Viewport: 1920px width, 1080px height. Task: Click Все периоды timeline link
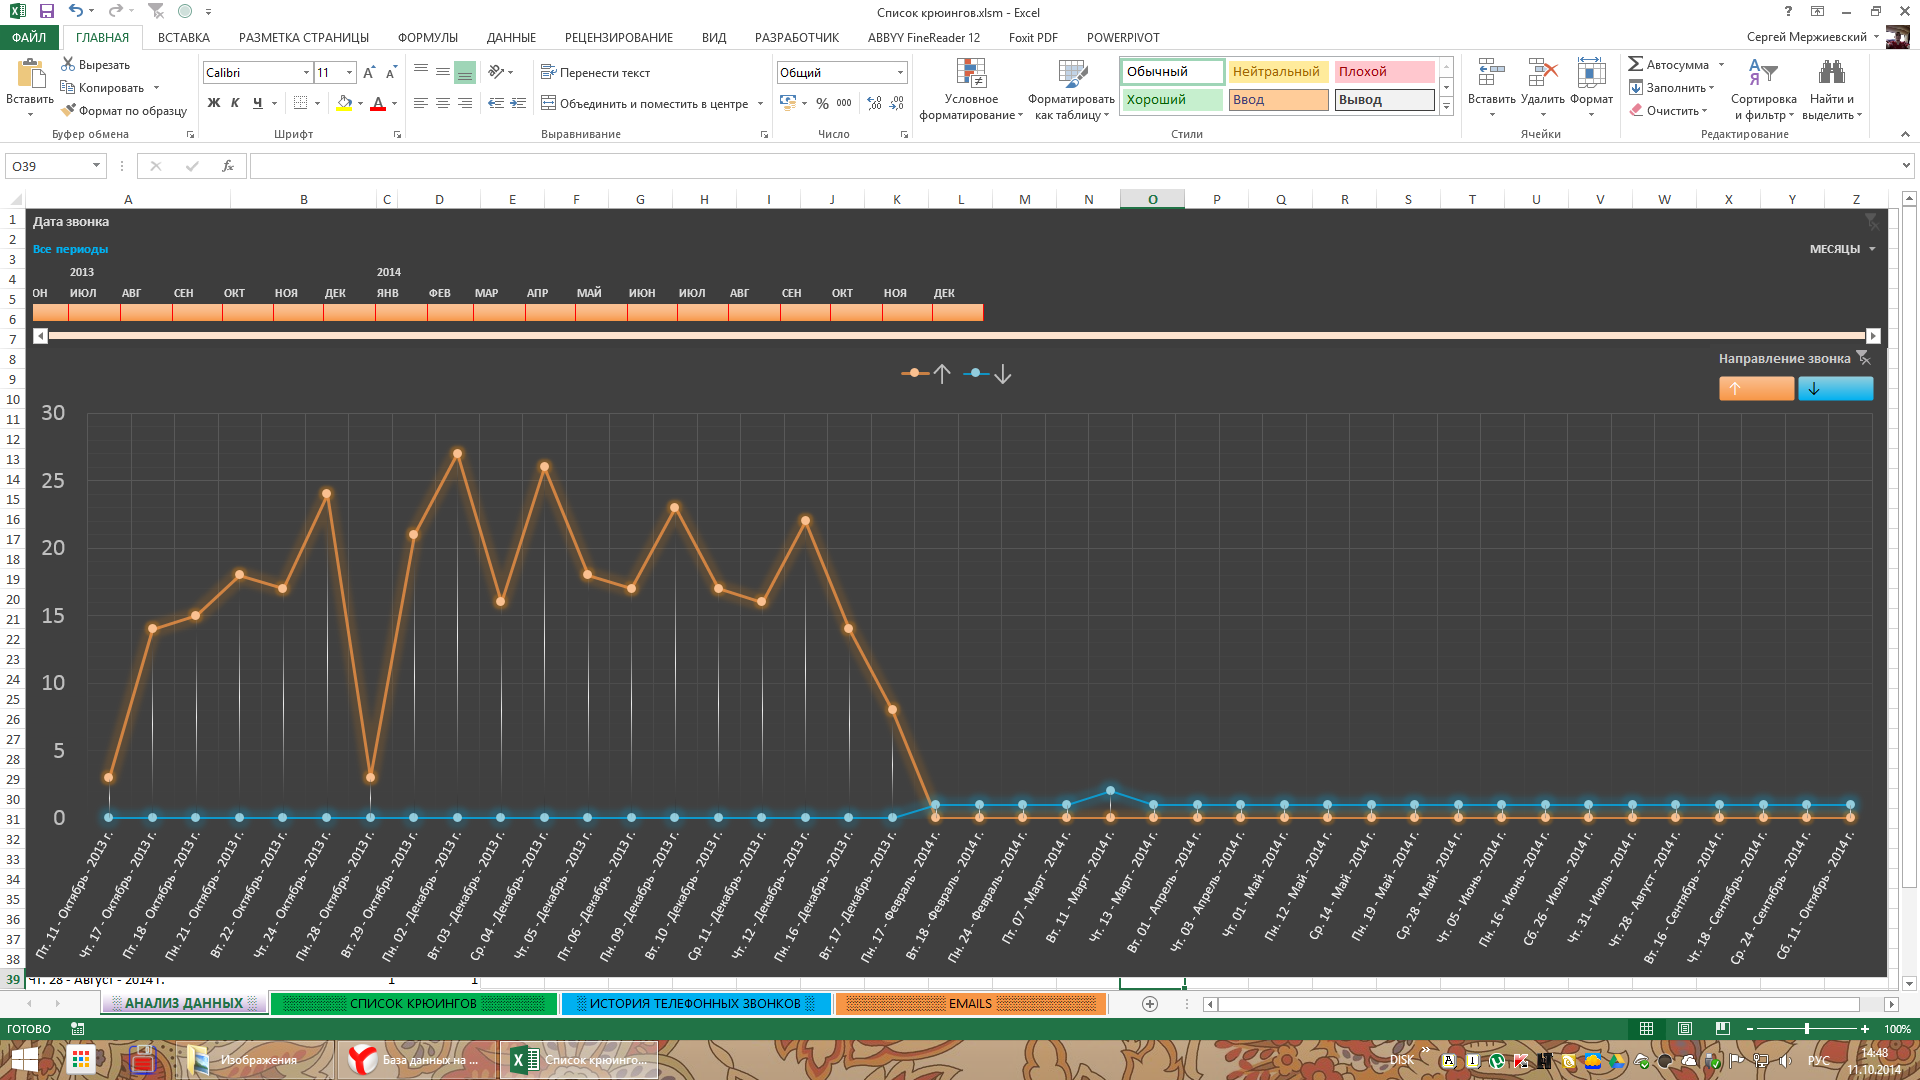[x=70, y=249]
